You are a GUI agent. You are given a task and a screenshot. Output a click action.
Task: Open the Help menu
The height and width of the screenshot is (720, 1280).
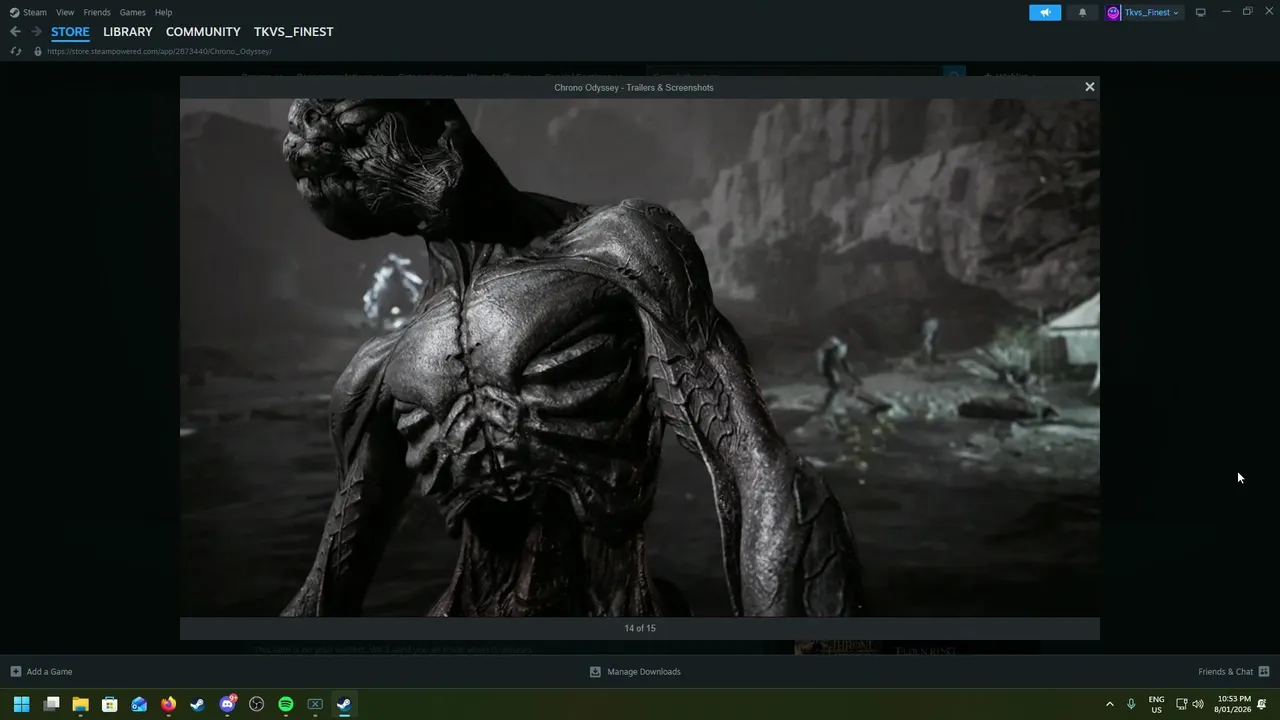[x=163, y=12]
